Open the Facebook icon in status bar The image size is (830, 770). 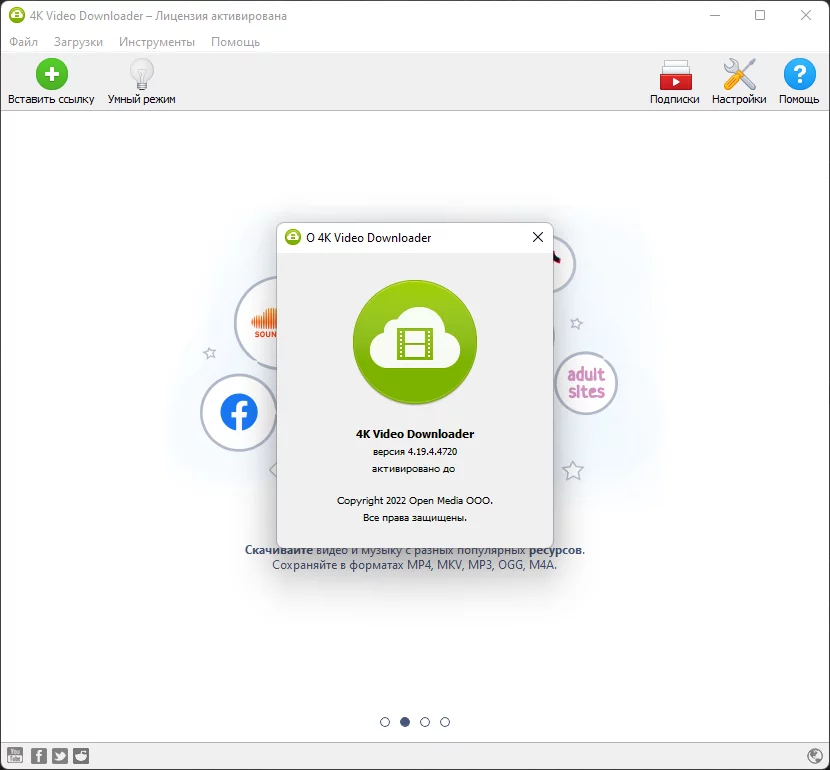39,755
